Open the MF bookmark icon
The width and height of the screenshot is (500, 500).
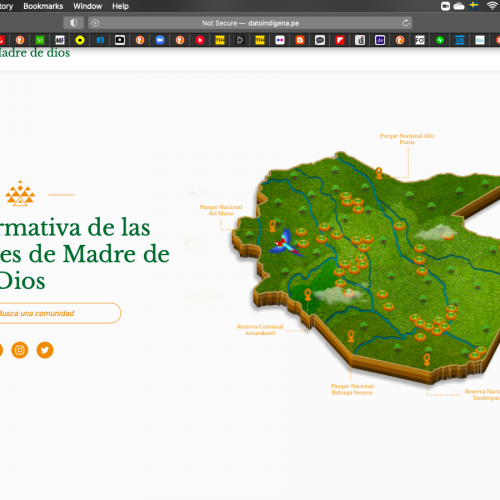[60, 40]
